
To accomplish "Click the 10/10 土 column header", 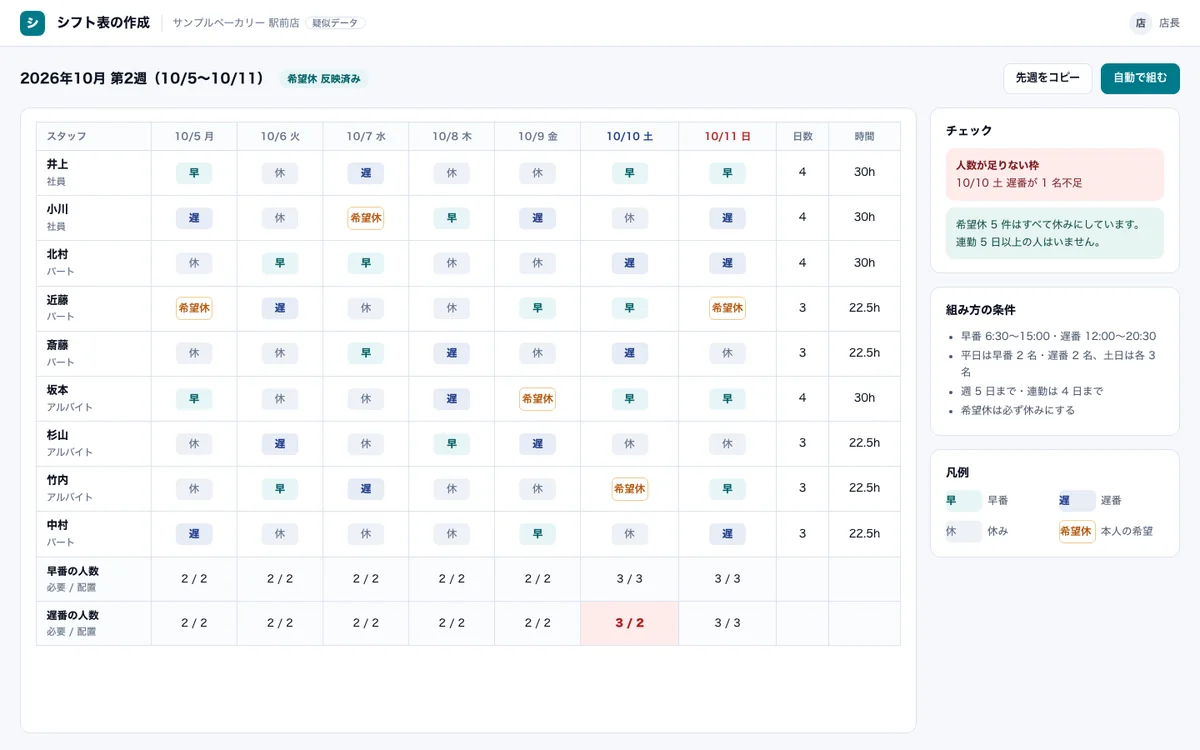I will pos(630,136).
